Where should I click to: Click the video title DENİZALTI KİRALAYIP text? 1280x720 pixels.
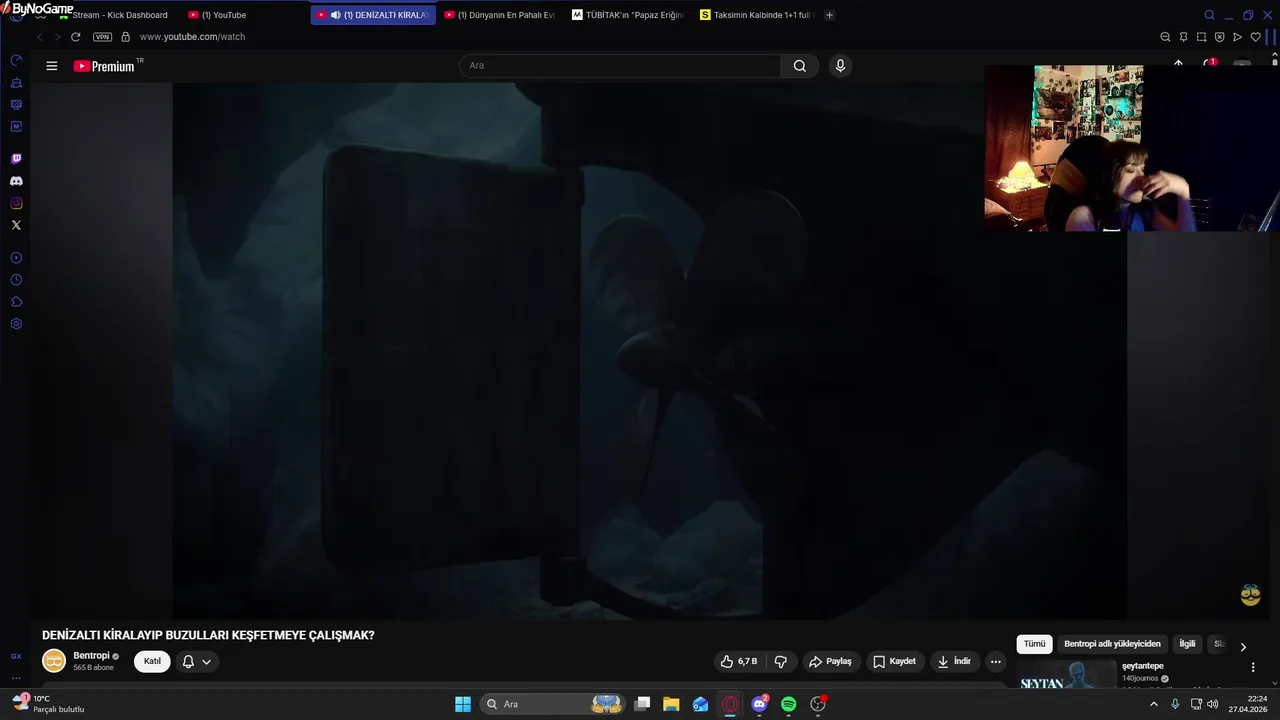point(208,635)
